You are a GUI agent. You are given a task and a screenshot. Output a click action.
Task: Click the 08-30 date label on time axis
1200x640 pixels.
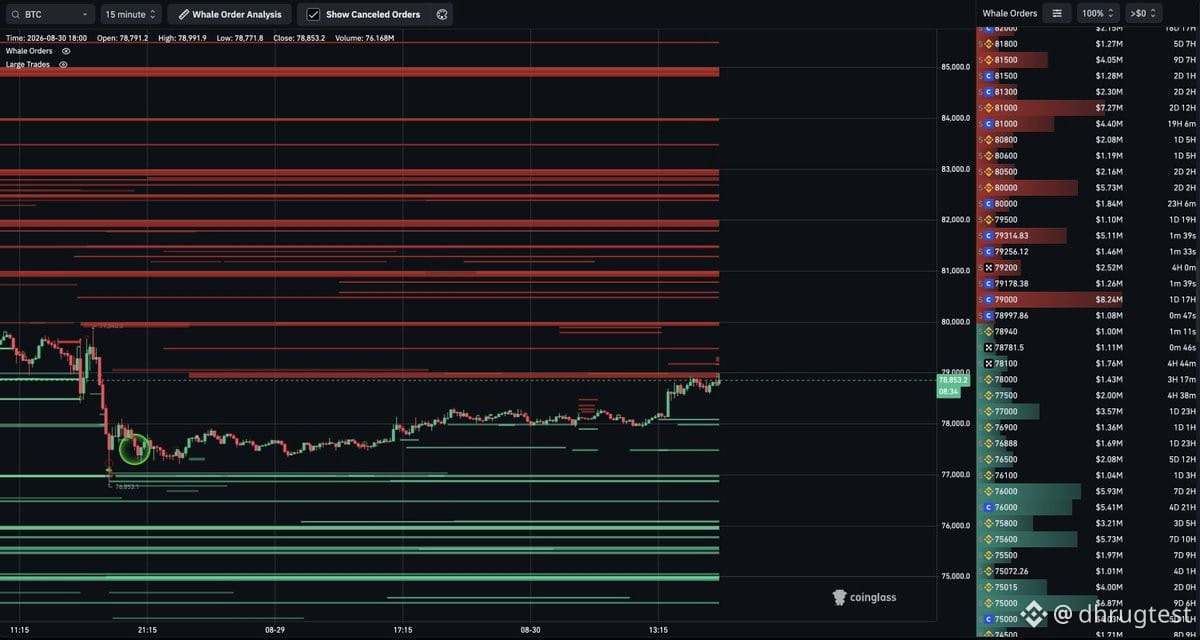coord(531,630)
